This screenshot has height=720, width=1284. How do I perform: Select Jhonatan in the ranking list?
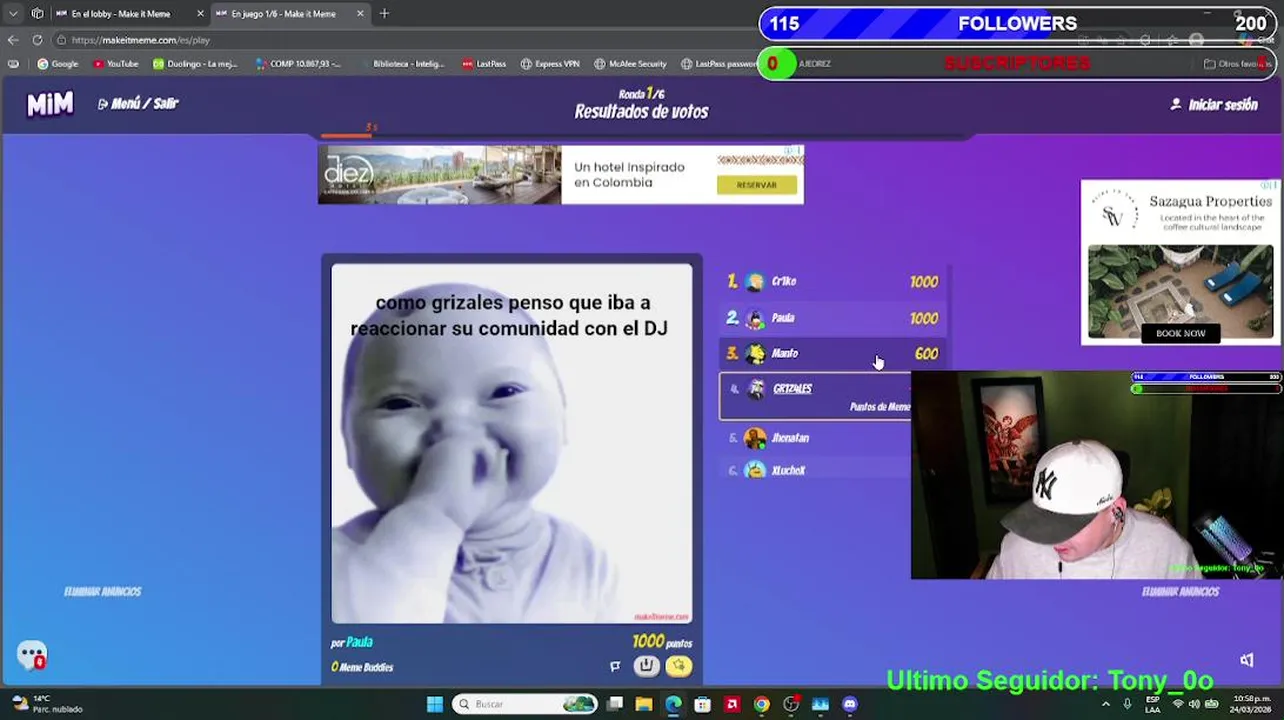click(816, 438)
